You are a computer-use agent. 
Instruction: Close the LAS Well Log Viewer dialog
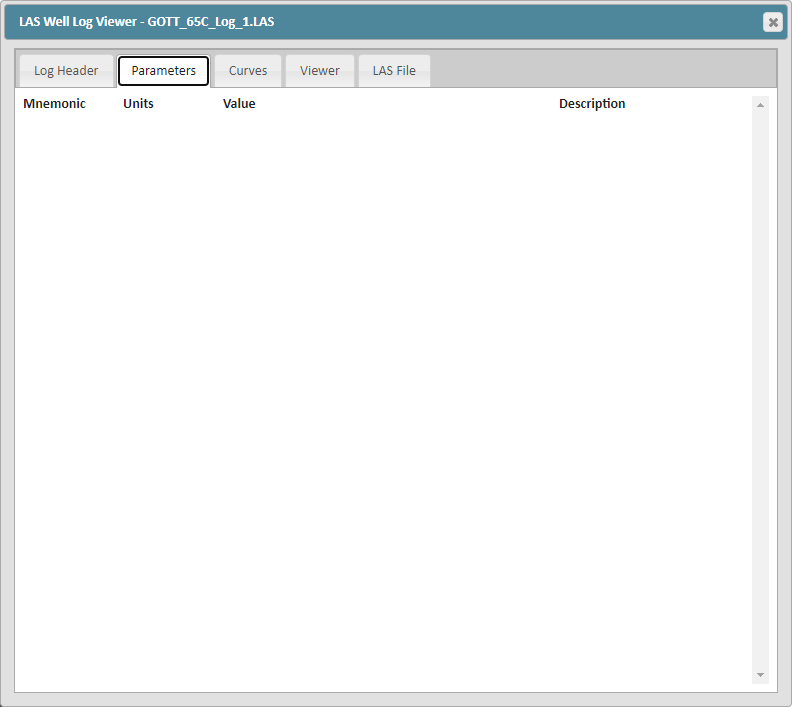(x=772, y=22)
